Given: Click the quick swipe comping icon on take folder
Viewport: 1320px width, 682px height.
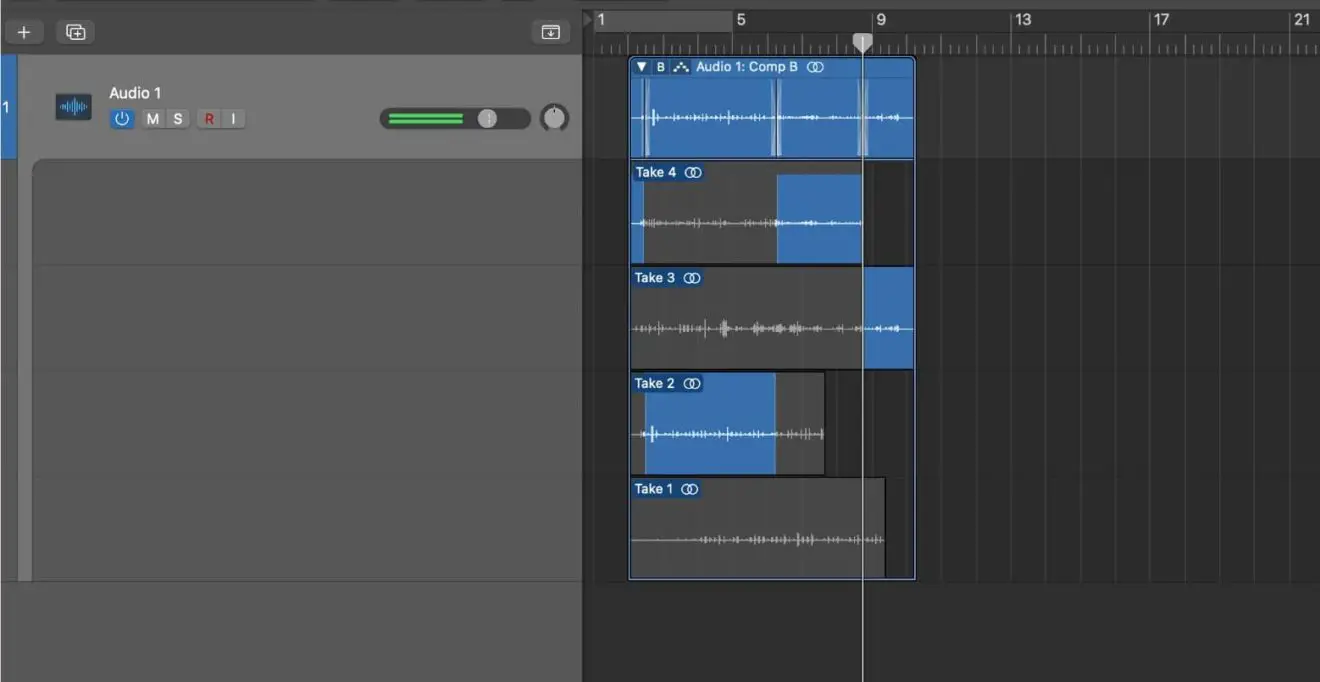Looking at the screenshot, I should click(x=680, y=67).
